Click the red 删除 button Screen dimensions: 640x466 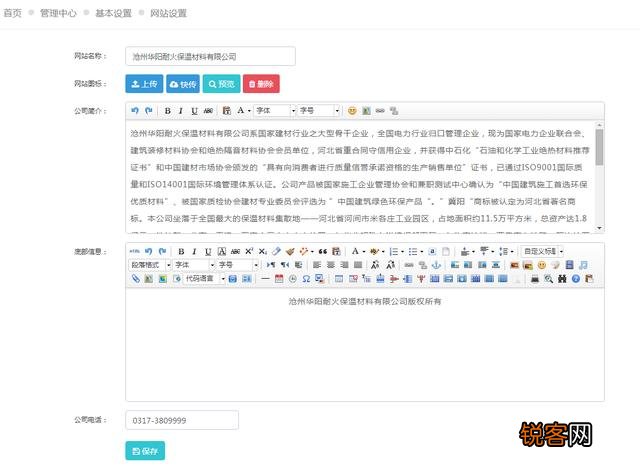point(261,84)
